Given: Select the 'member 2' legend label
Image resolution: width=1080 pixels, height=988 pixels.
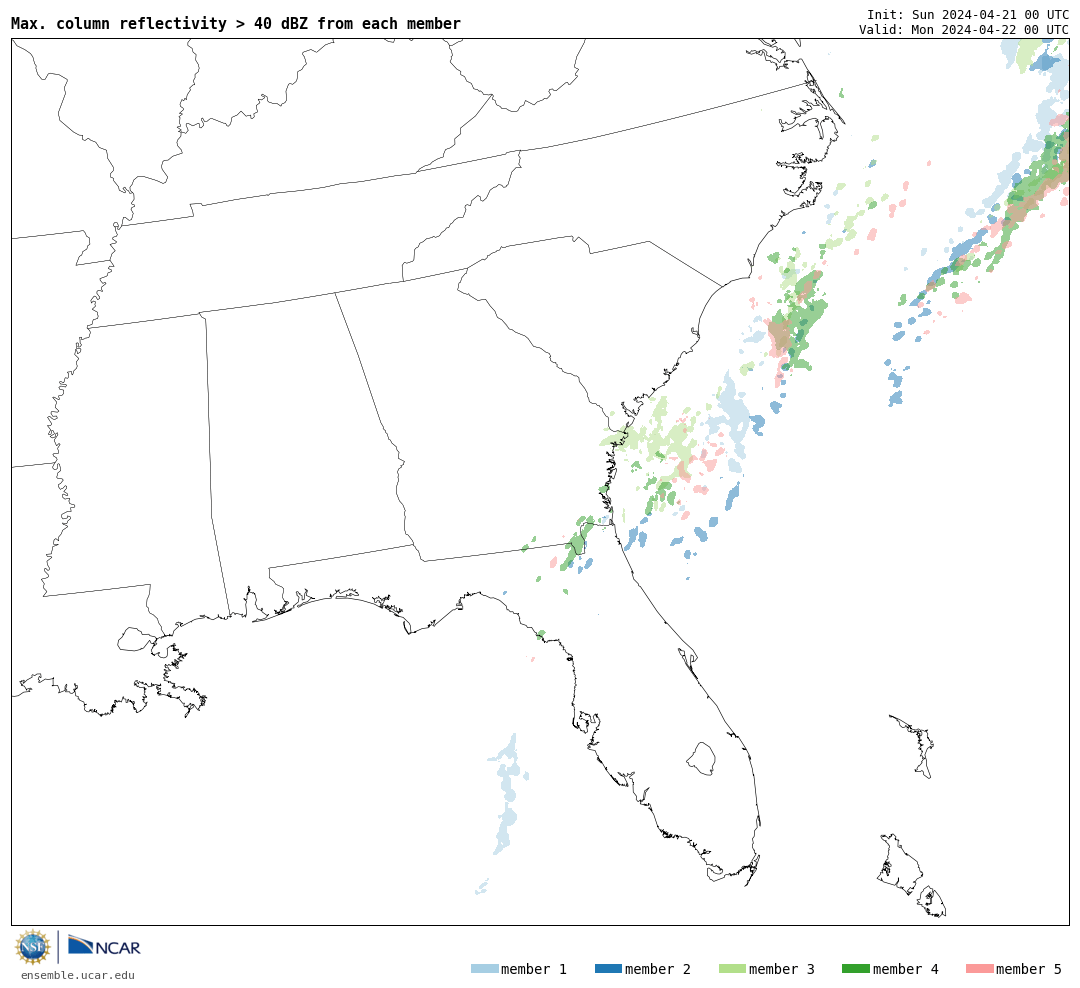Looking at the screenshot, I should (x=658, y=969).
